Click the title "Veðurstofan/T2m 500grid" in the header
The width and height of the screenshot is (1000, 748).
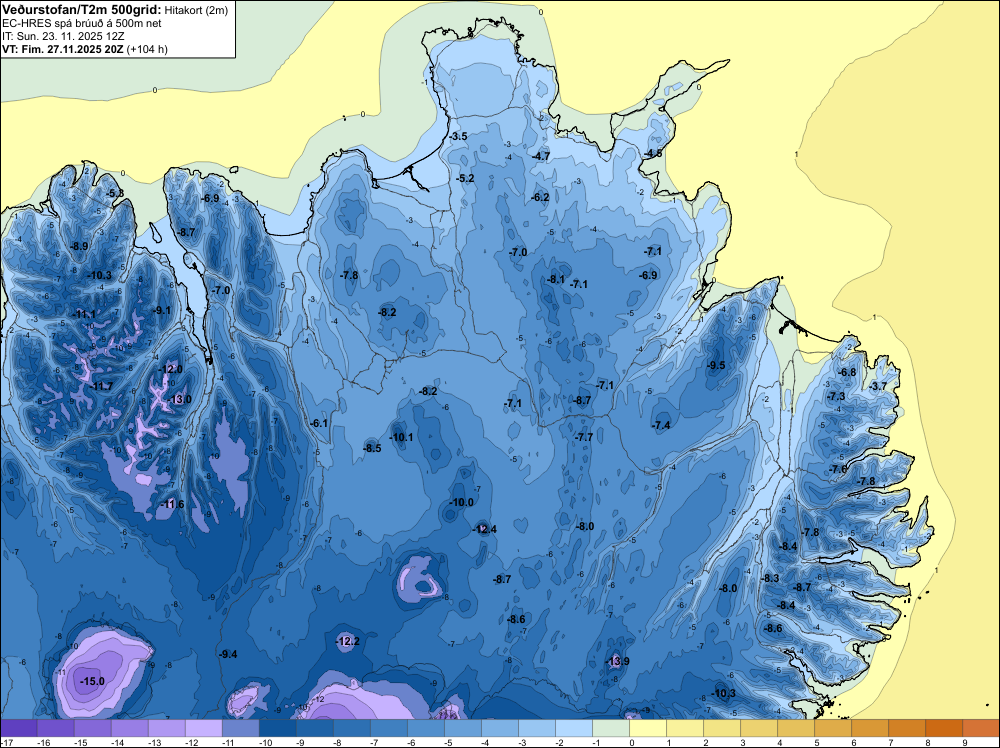point(81,10)
